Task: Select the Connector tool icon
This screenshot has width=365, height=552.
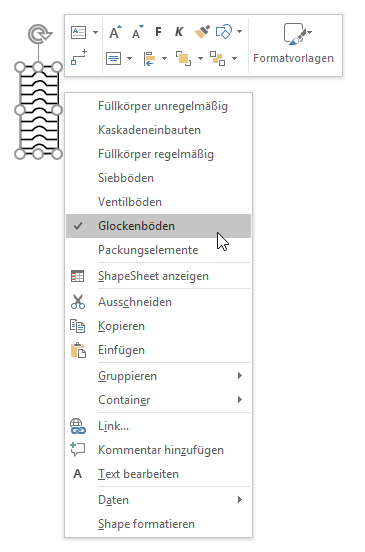Action: pyautogui.click(x=78, y=58)
